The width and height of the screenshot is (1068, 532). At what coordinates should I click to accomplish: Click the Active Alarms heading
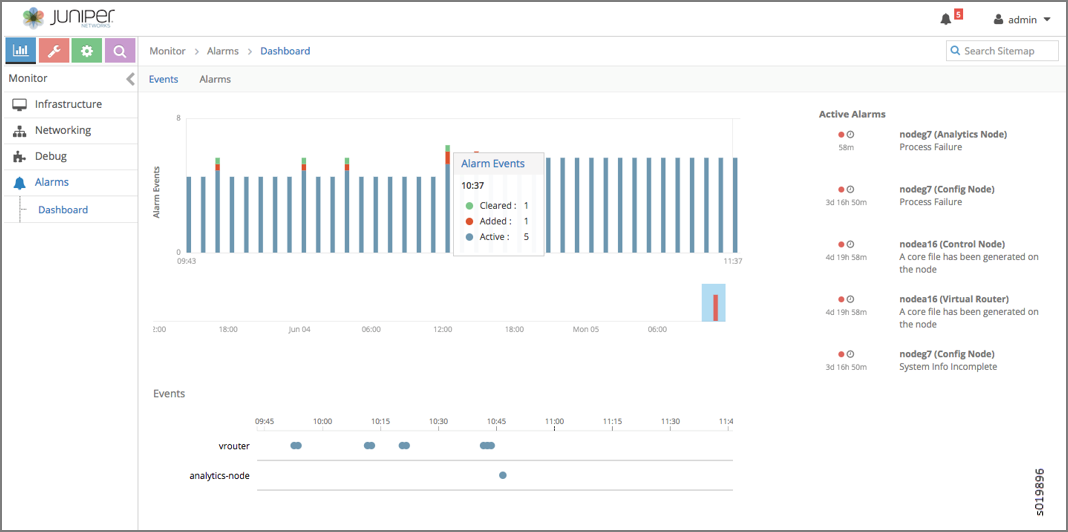coord(852,114)
